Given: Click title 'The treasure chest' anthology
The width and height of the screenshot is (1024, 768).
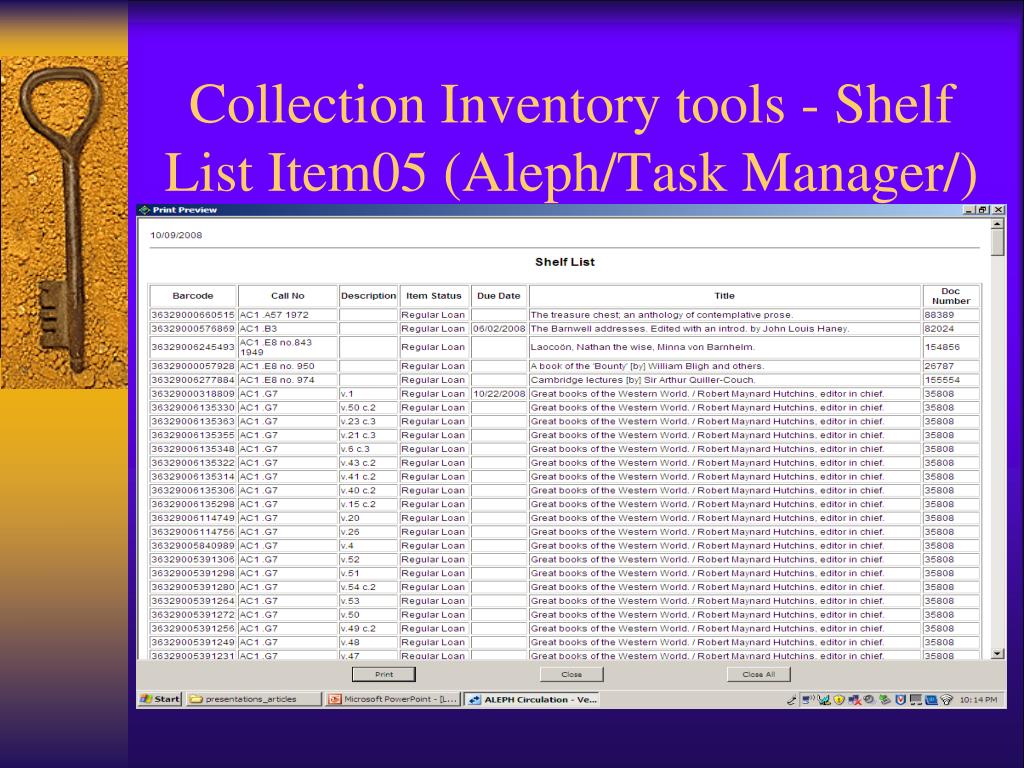Looking at the screenshot, I should pos(662,315).
